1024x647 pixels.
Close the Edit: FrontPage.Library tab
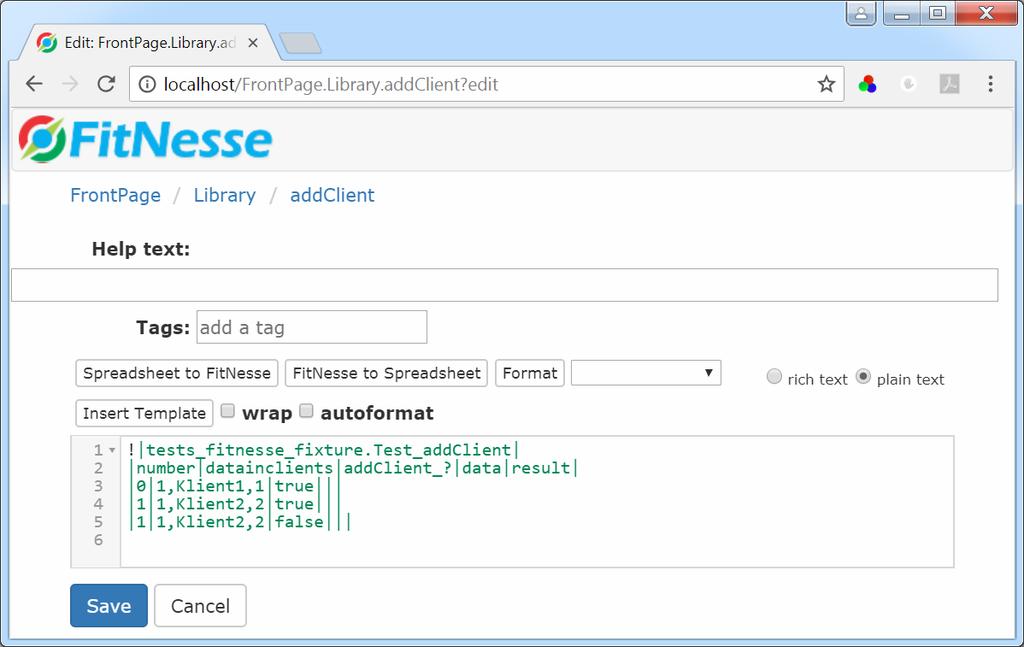tap(253, 43)
